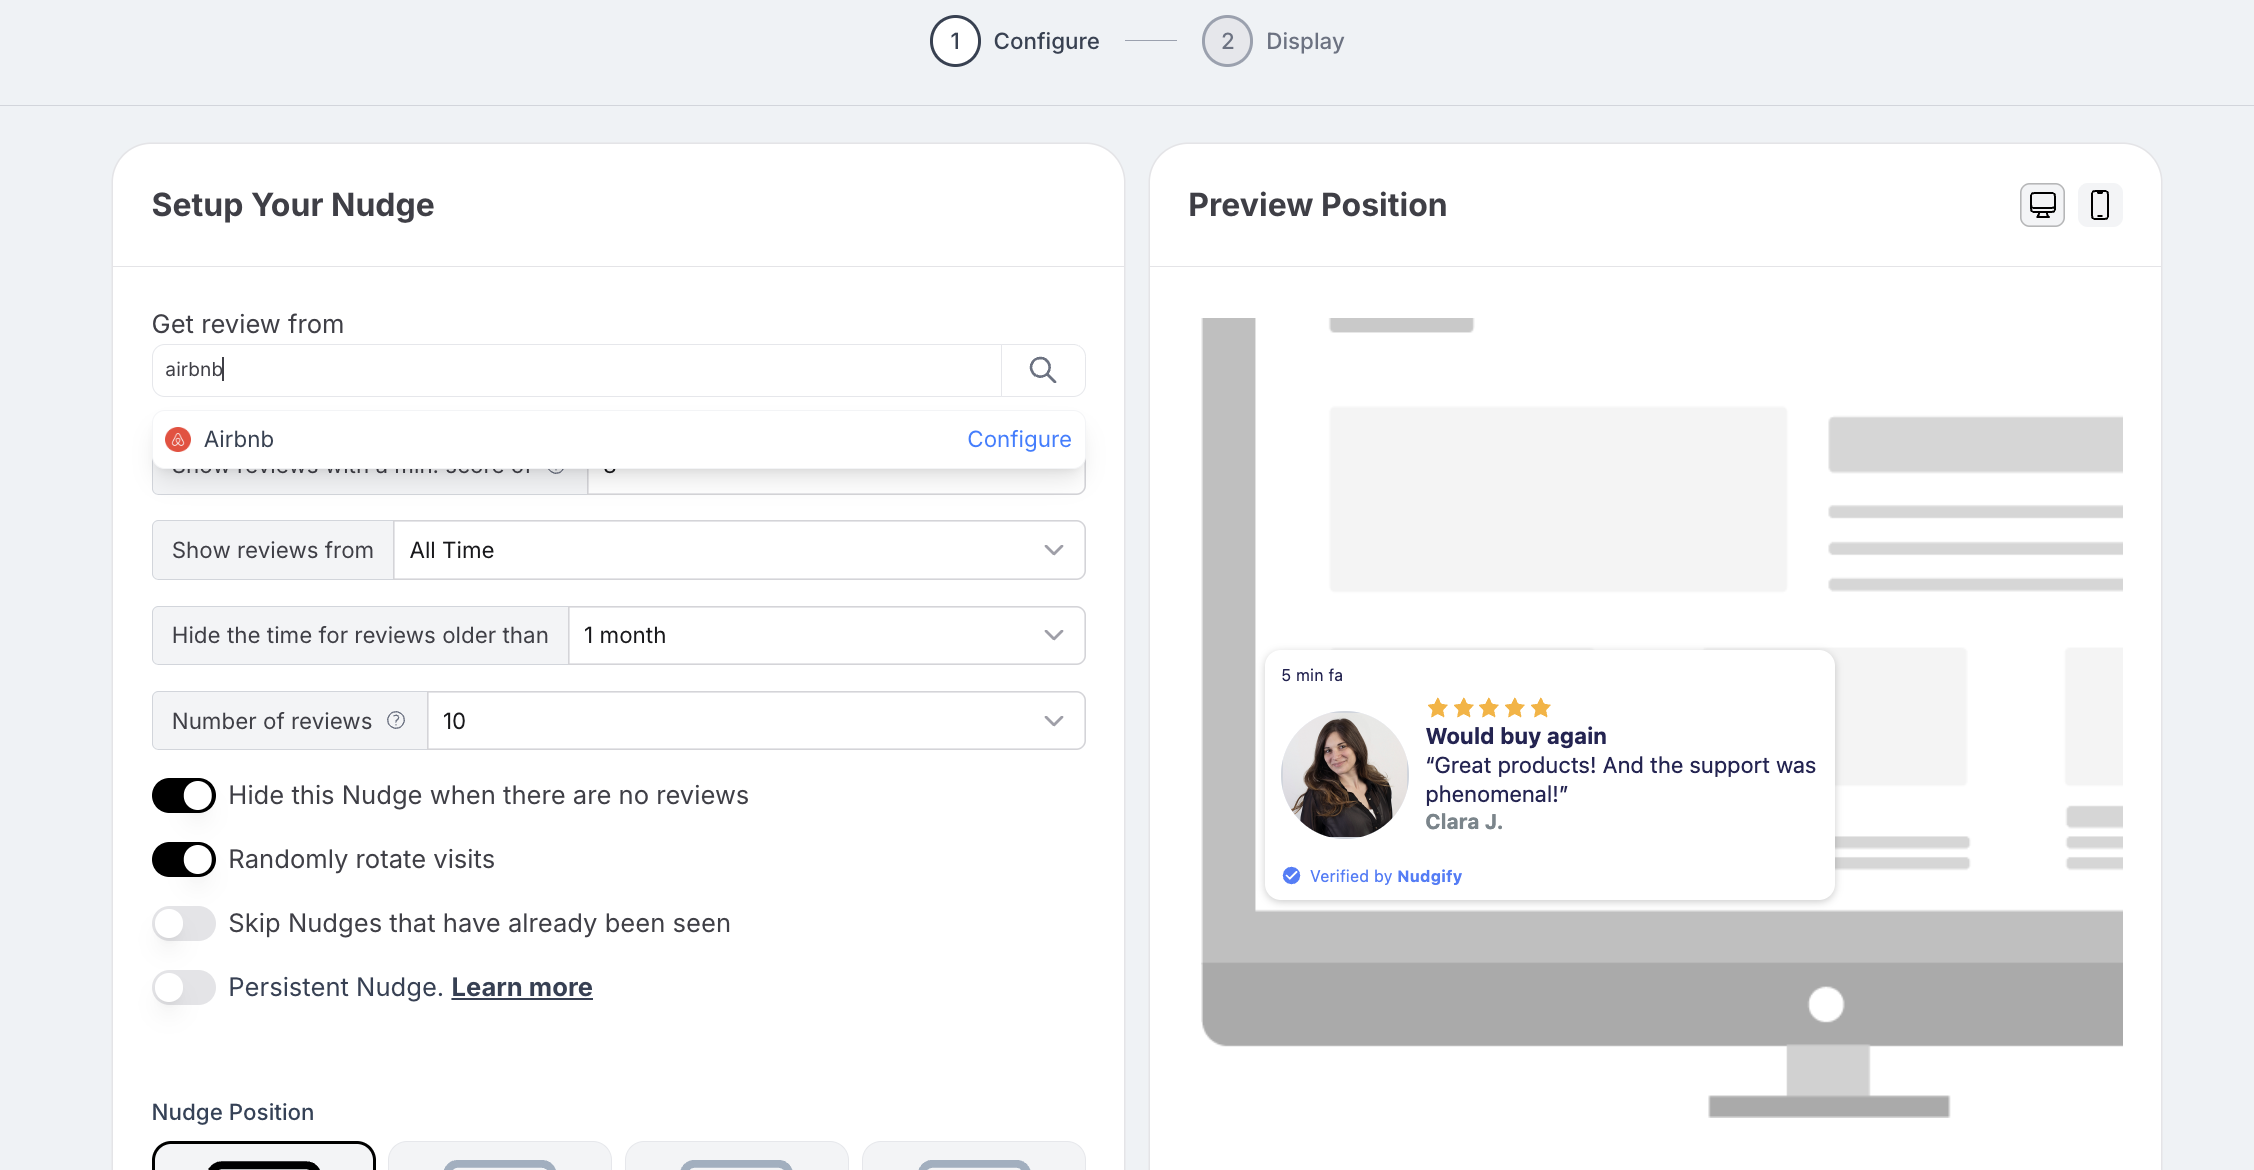Disable Hide this Nudge when no reviews
This screenshot has width=2254, height=1170.
(184, 796)
